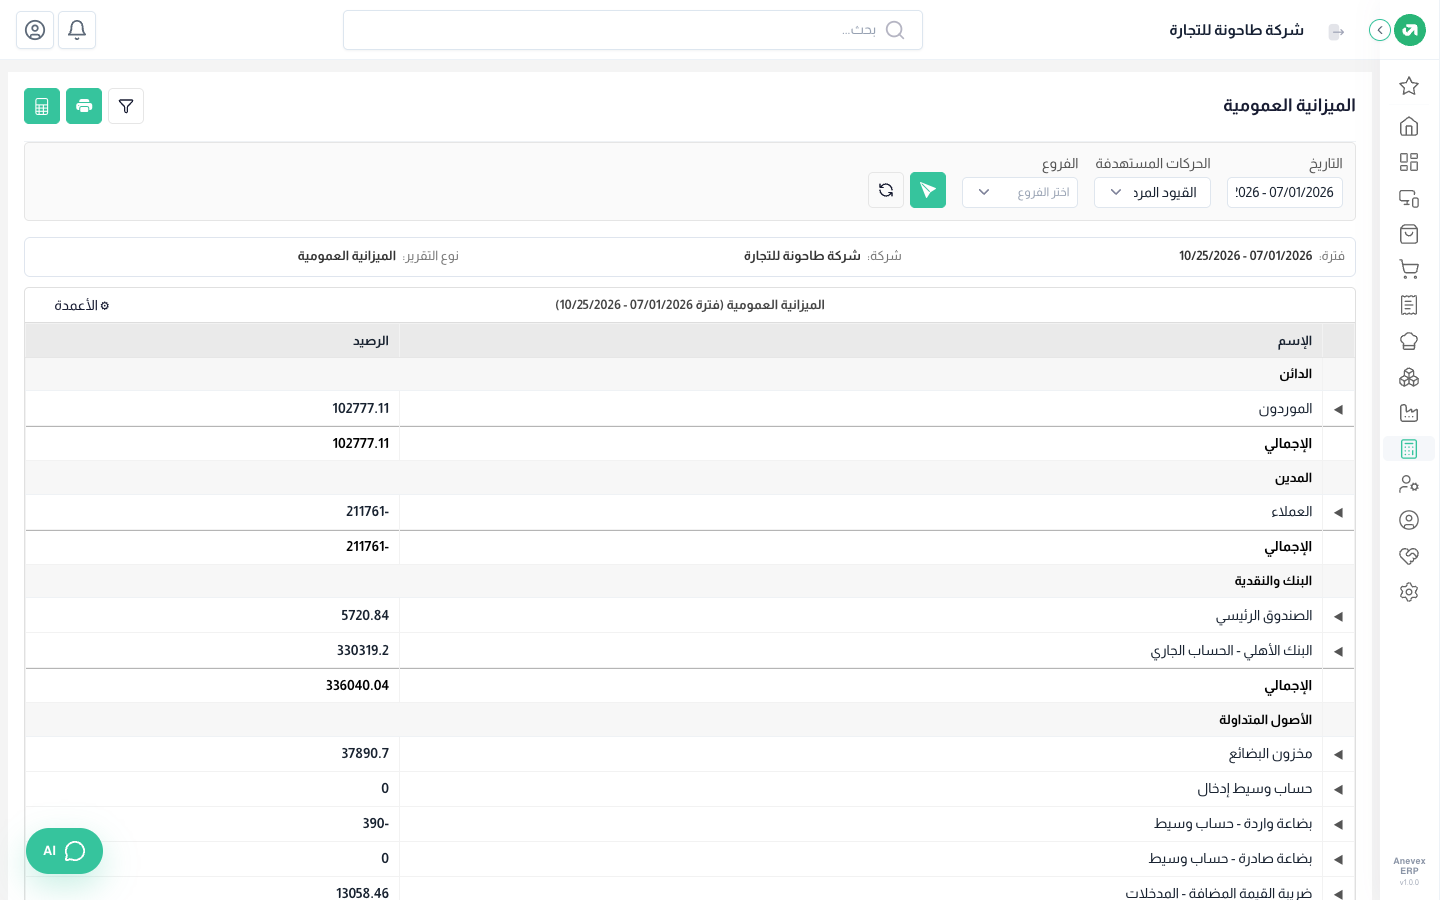1440x900 pixels.
Task: Expand the حساب وسيط إدخال row
Action: pos(1338,789)
